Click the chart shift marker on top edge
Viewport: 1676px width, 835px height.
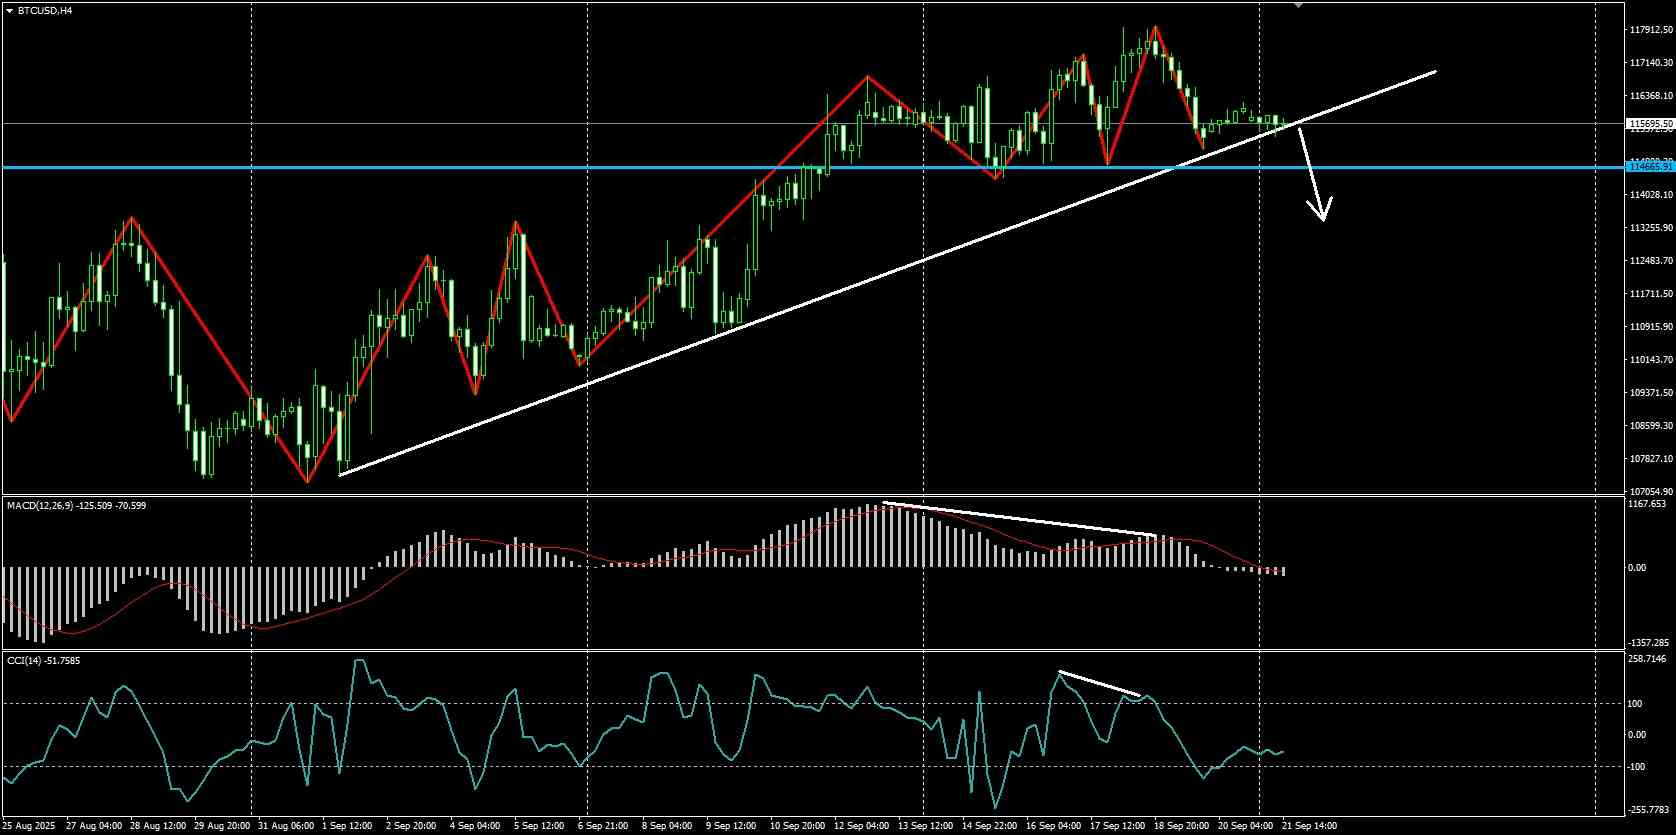pyautogui.click(x=1298, y=5)
